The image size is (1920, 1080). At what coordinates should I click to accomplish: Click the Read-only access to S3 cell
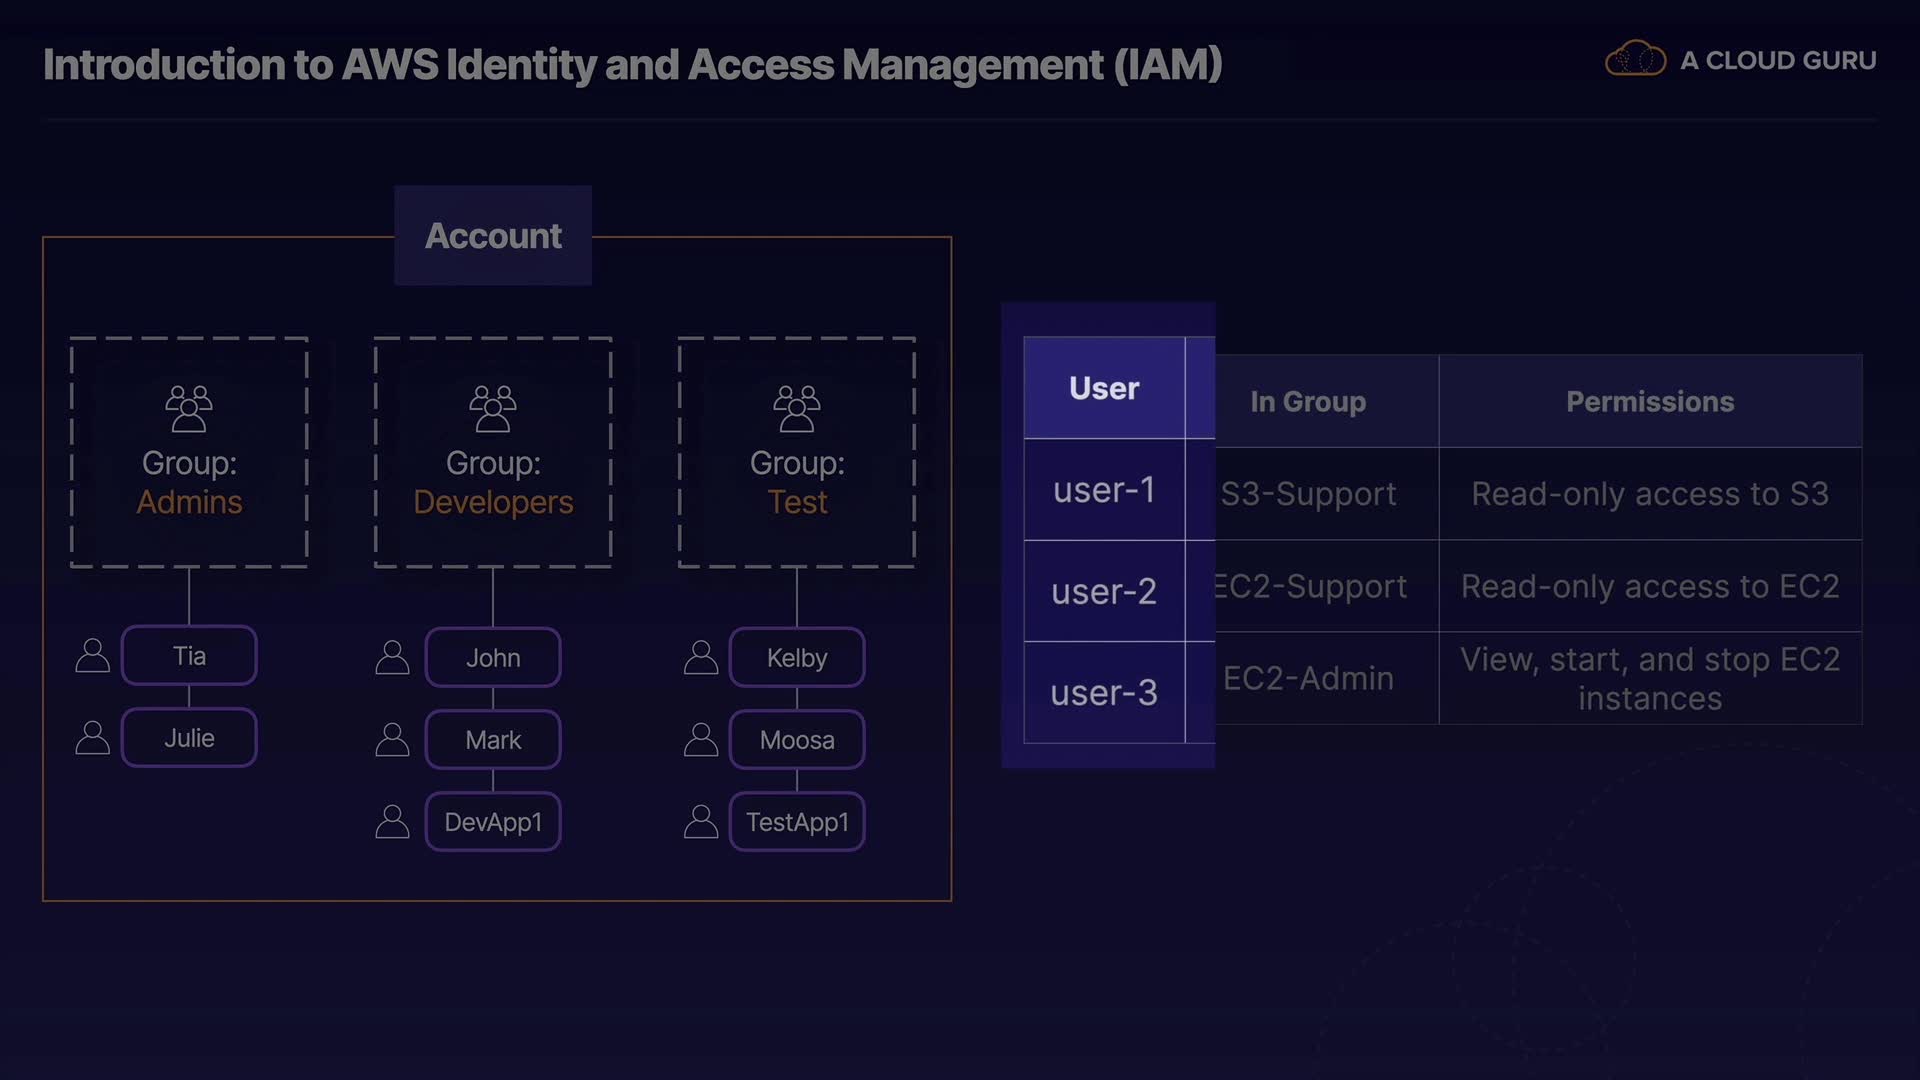coord(1650,494)
